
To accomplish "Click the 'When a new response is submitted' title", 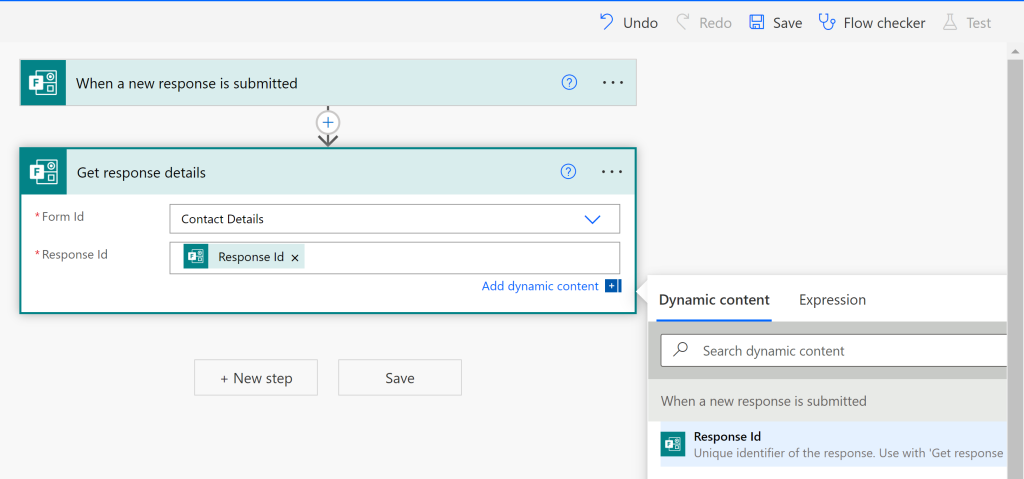I will pos(187,83).
